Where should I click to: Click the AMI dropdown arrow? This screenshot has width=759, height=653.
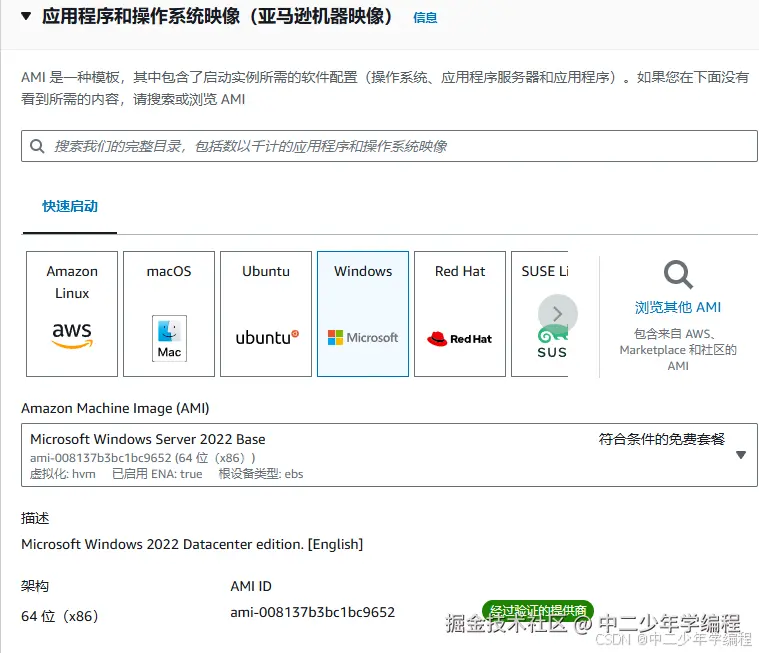tap(741, 455)
